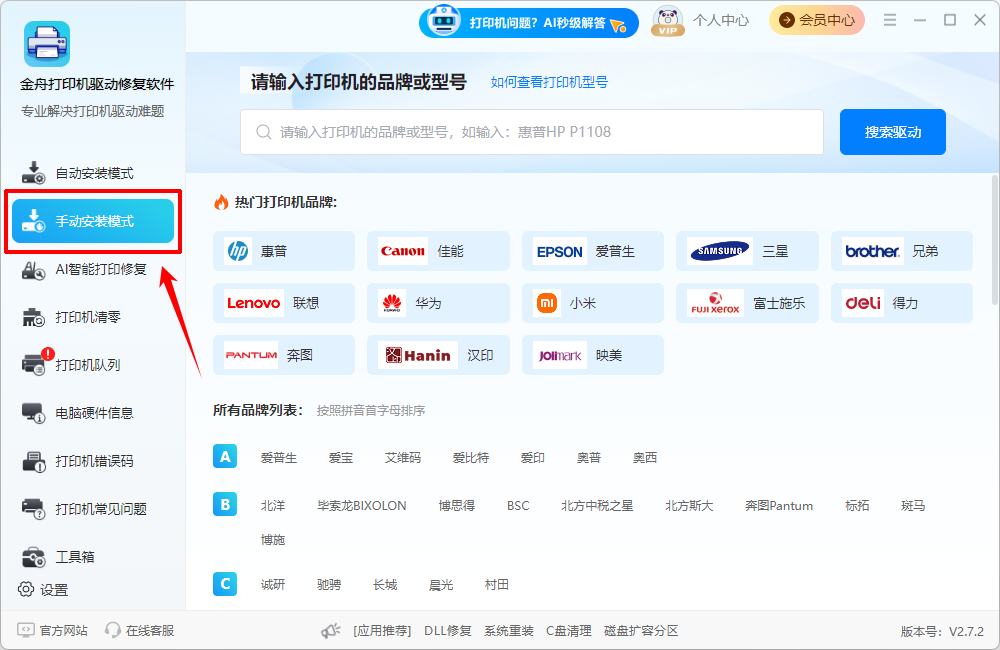Click the 打印机常见问题 question icon
This screenshot has height=650, width=1000.
pyautogui.click(x=33, y=509)
